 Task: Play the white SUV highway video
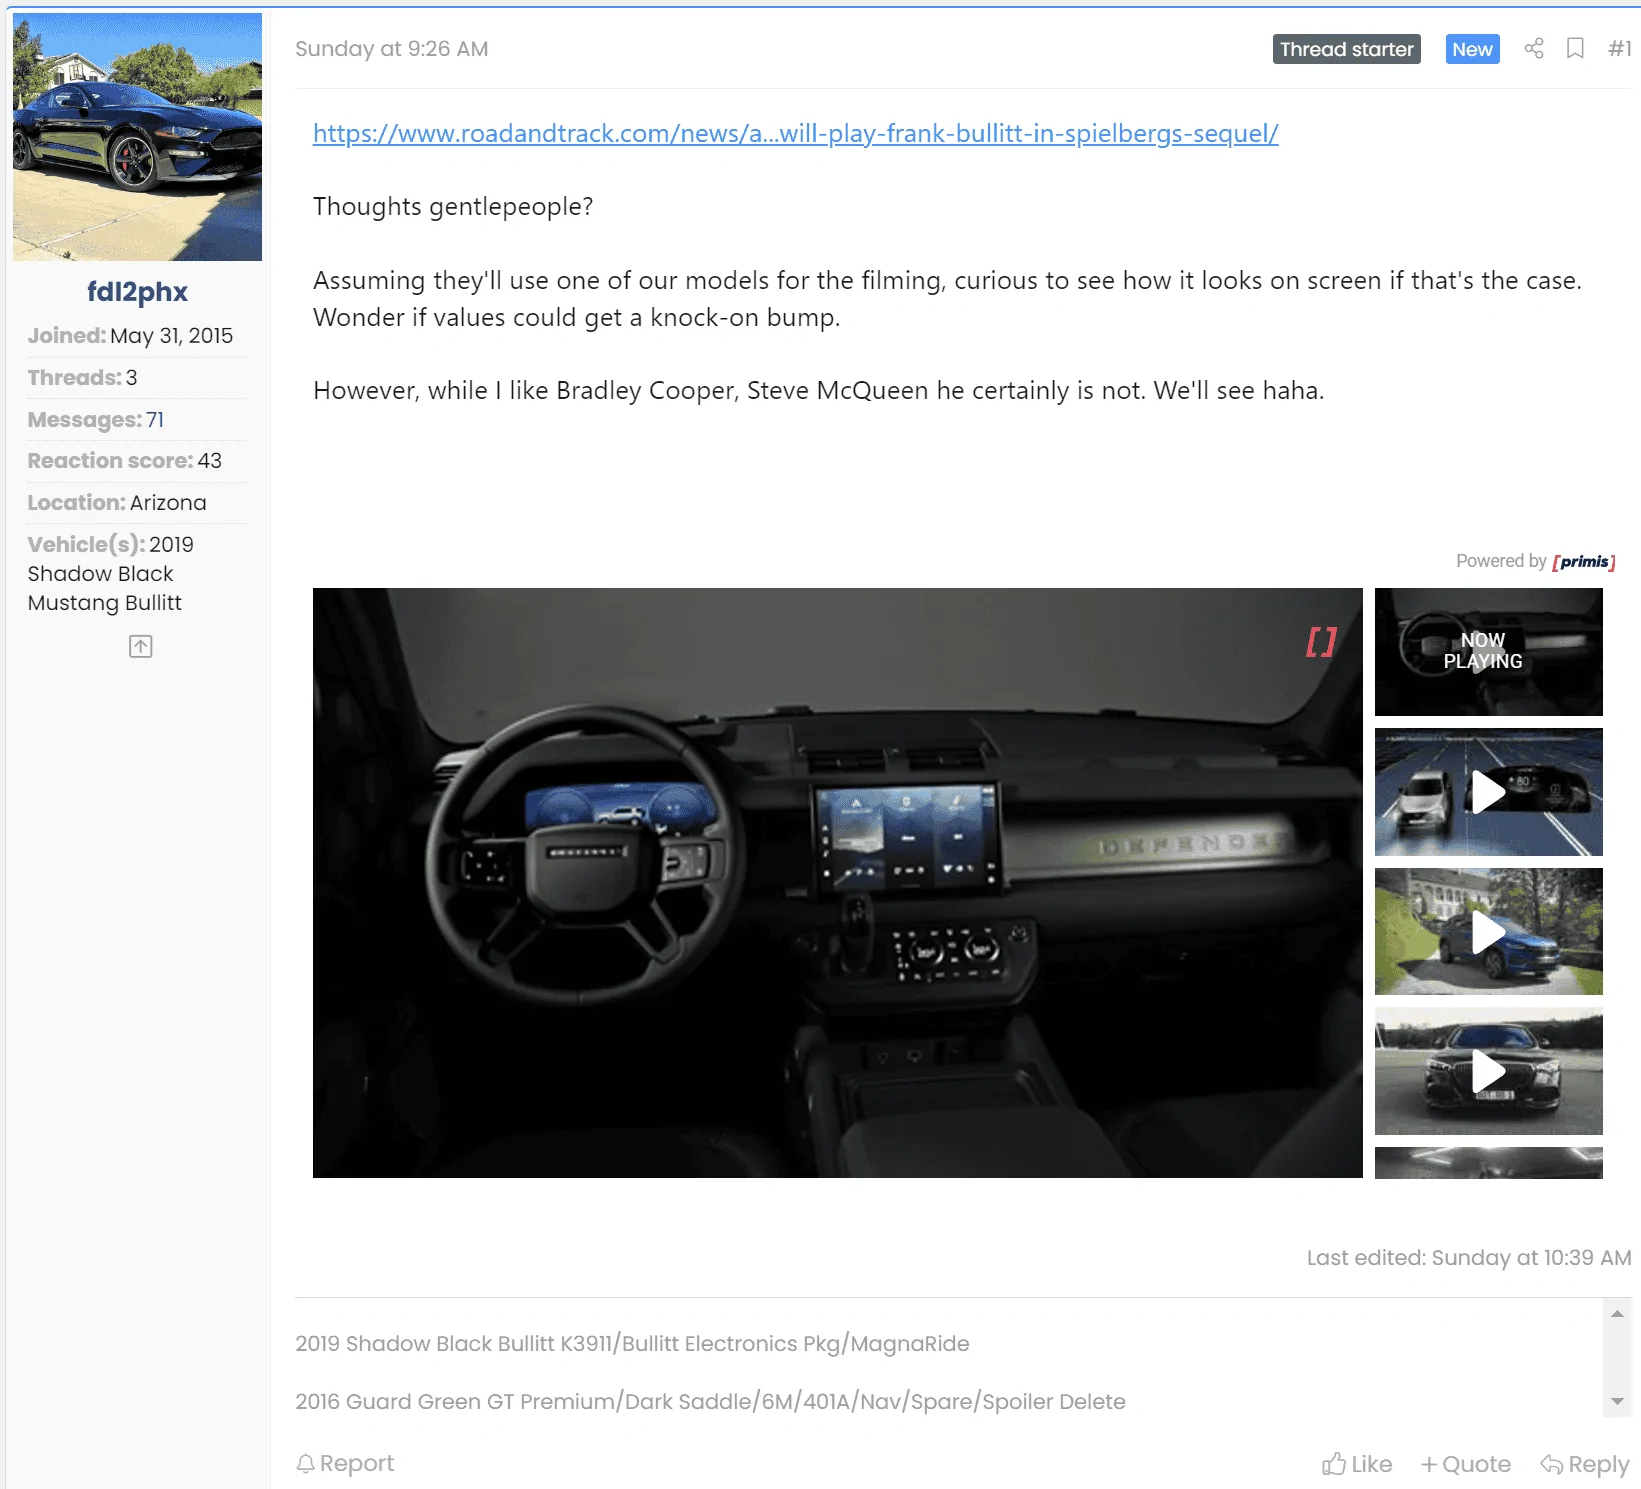point(1489,792)
